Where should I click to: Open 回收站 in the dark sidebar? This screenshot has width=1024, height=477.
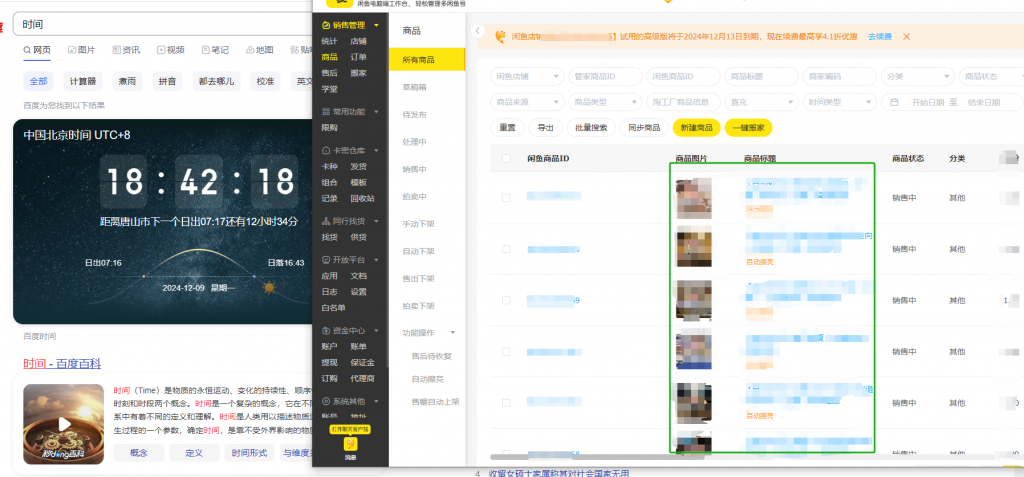click(362, 198)
